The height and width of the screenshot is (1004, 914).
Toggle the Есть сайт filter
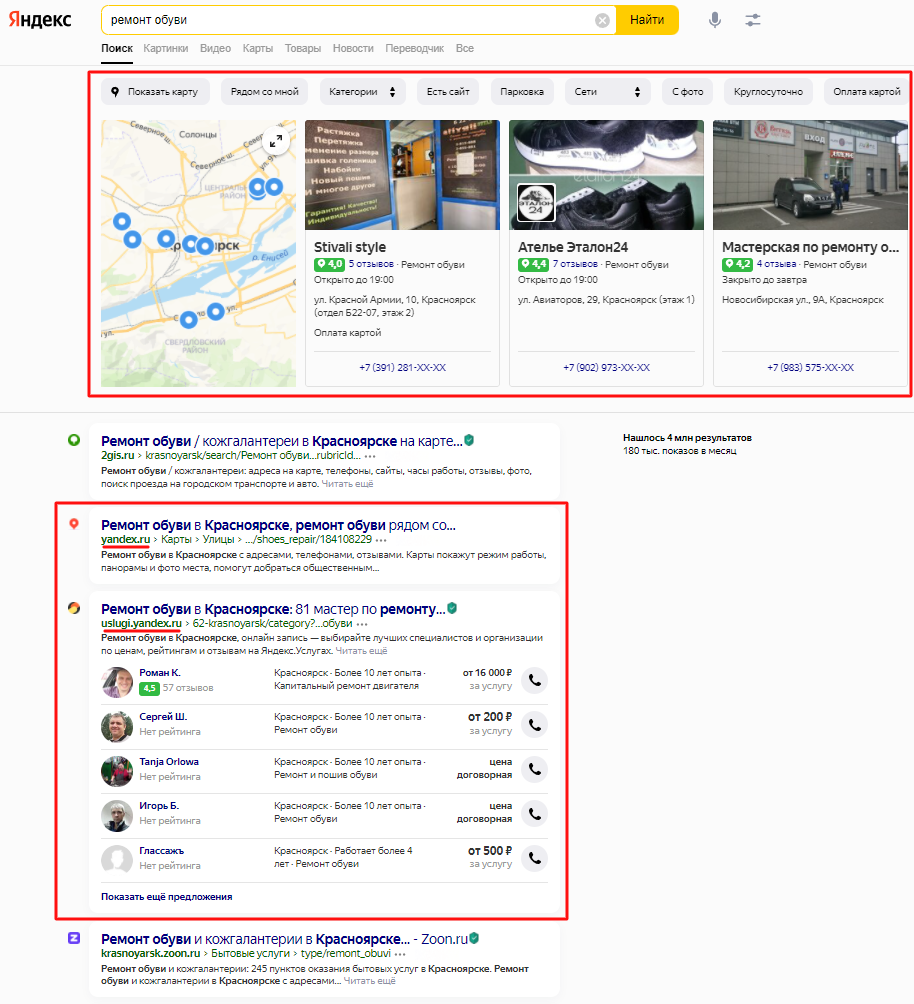tap(448, 92)
